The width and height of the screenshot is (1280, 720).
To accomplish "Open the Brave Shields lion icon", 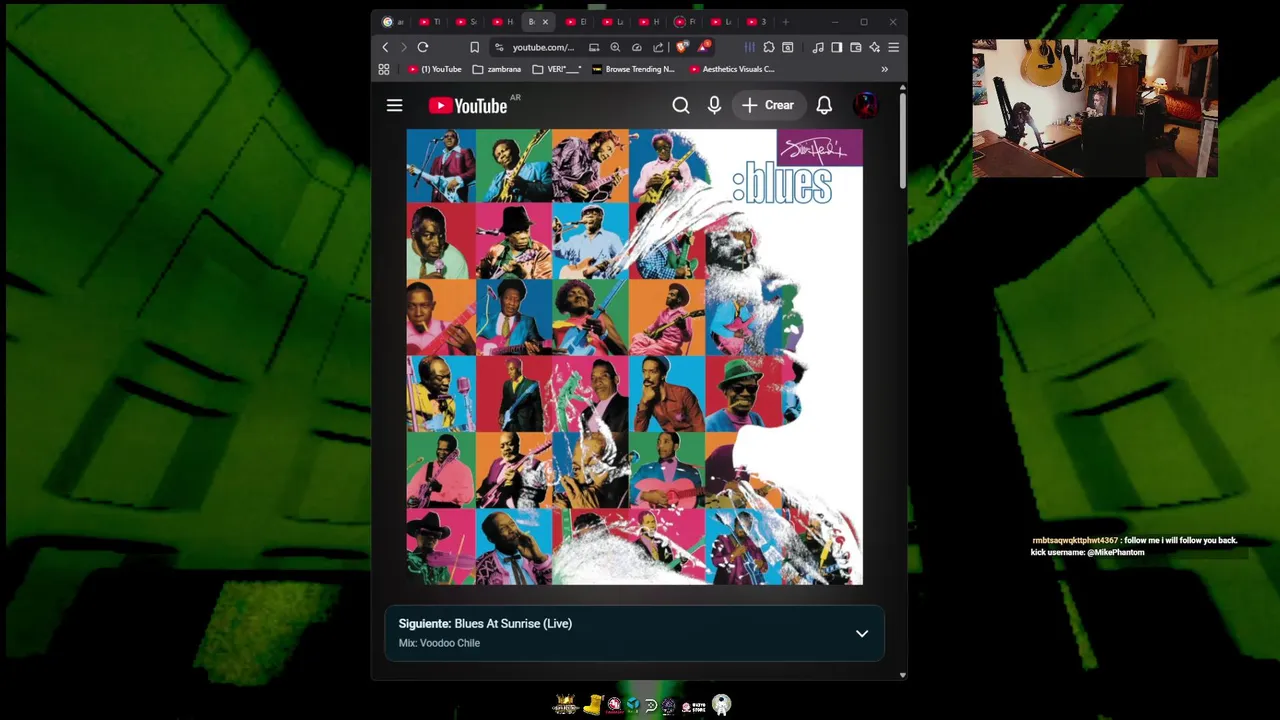I will click(x=682, y=47).
